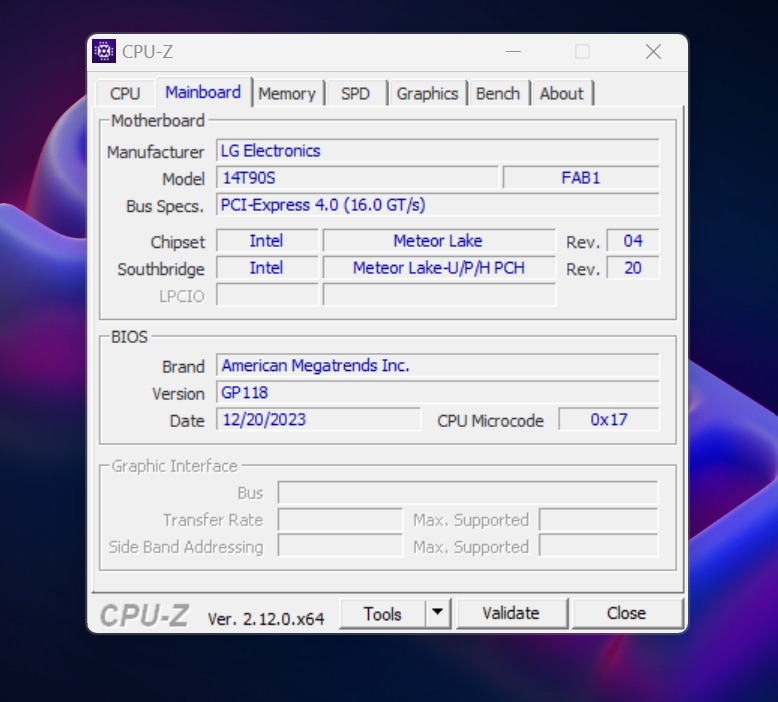Screen dimensions: 778x702
Task: Minimize the CPU-Z window
Action: 513,52
